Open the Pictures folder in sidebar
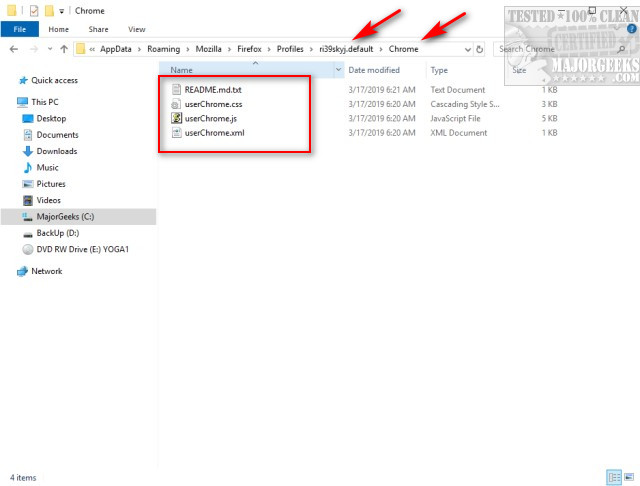The image size is (640, 486). (51, 184)
